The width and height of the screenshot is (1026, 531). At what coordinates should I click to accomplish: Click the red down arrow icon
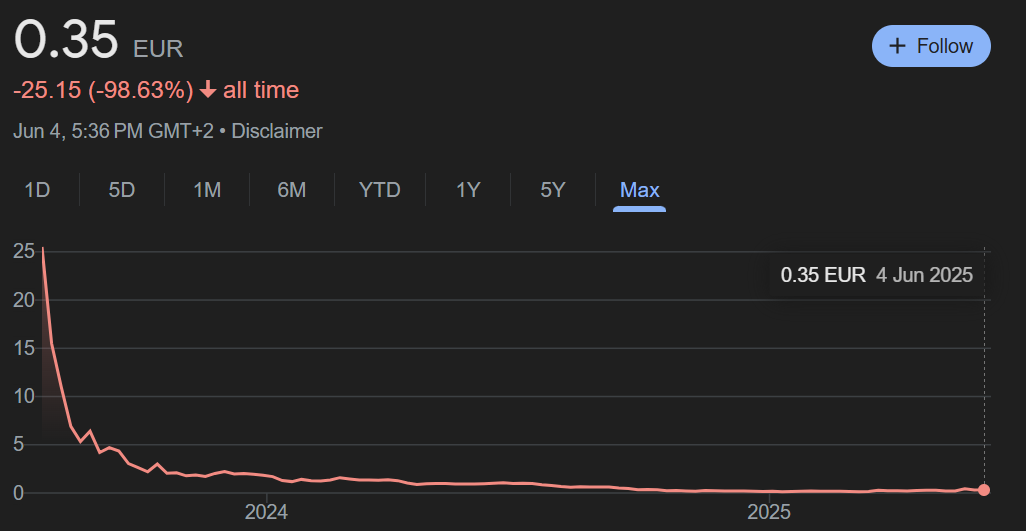click(208, 90)
